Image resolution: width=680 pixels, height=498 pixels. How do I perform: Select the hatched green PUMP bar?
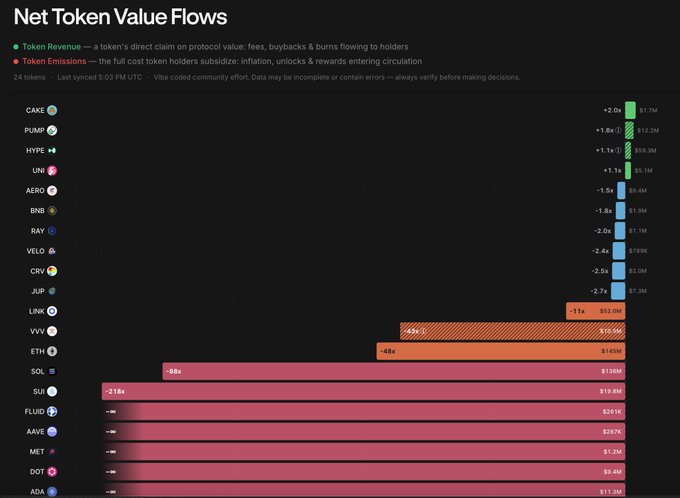(629, 130)
